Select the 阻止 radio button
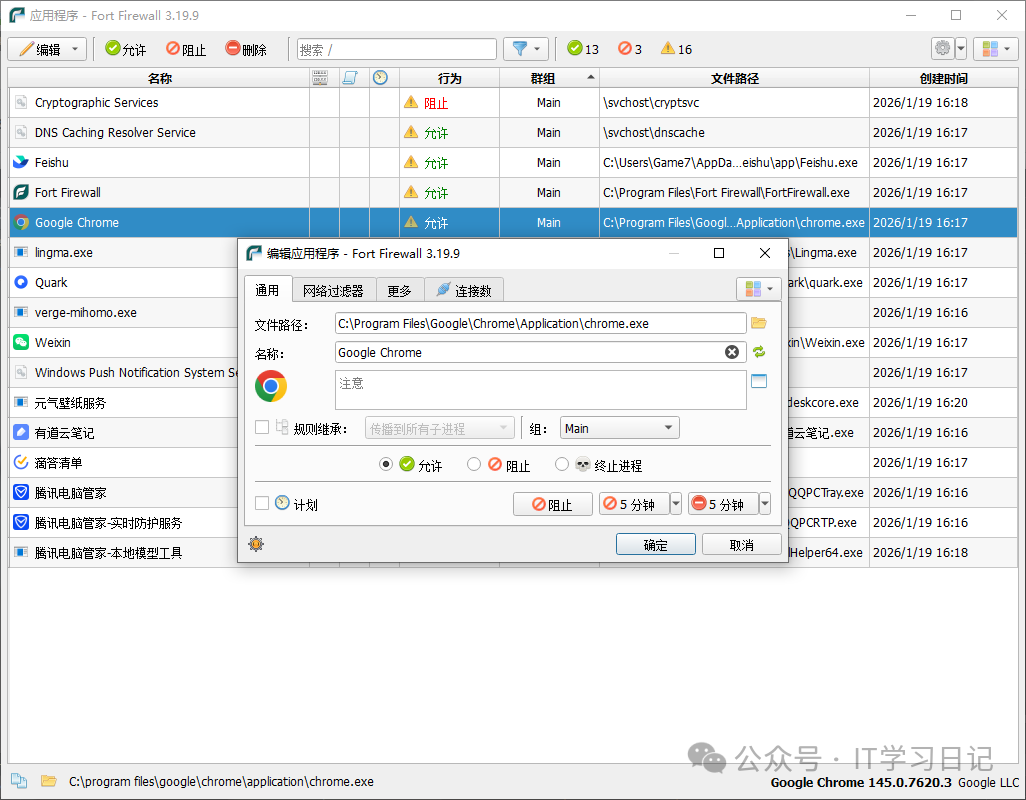 click(x=474, y=465)
